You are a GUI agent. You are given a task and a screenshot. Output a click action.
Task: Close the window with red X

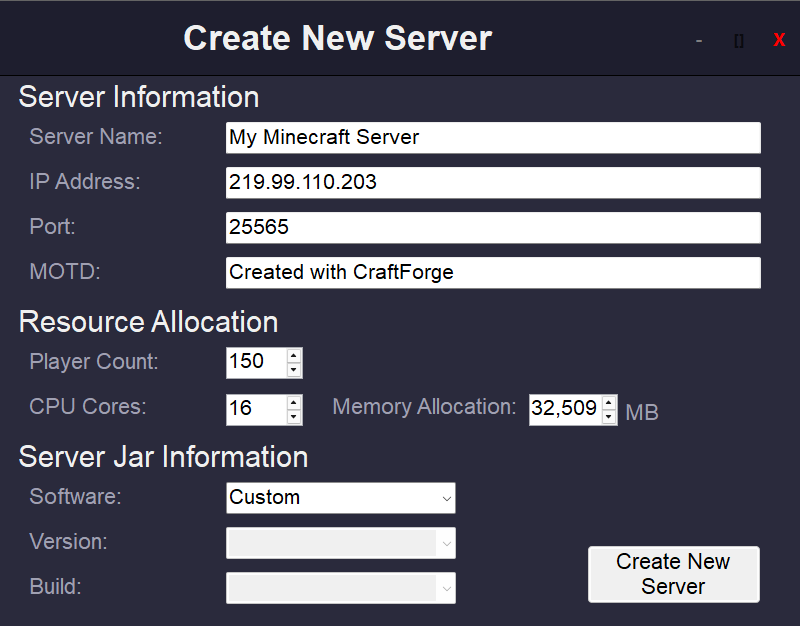[779, 39]
